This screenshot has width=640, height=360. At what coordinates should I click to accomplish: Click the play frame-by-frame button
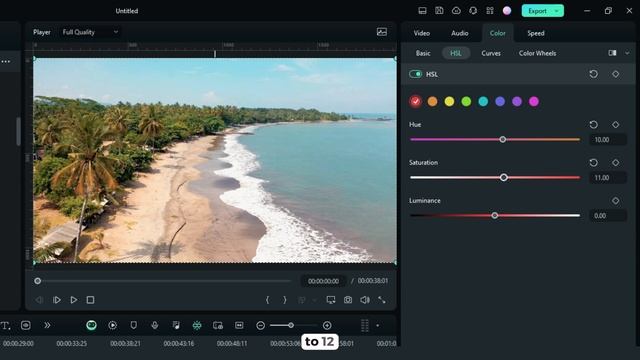pos(57,300)
